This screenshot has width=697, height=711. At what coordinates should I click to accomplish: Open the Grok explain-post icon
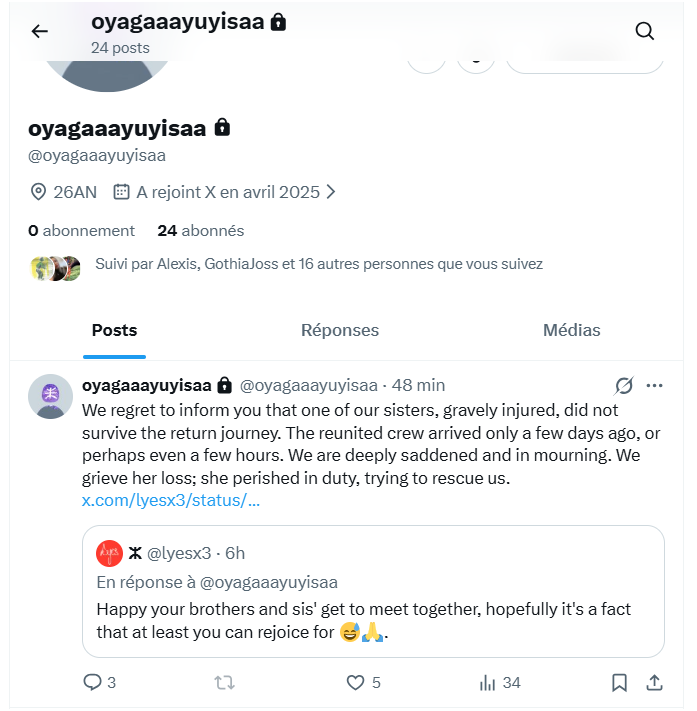[x=622, y=385]
